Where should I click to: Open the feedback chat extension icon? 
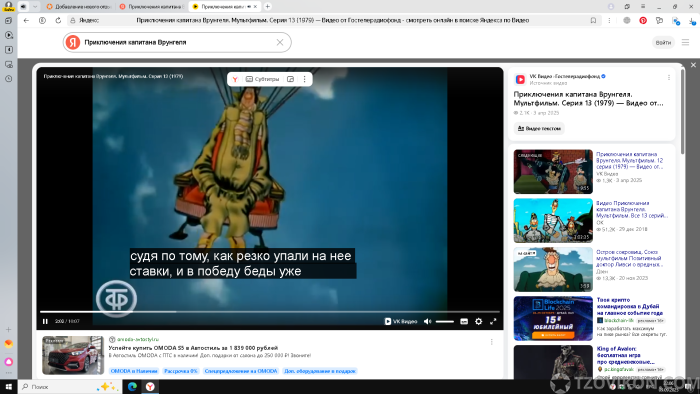(x=659, y=20)
